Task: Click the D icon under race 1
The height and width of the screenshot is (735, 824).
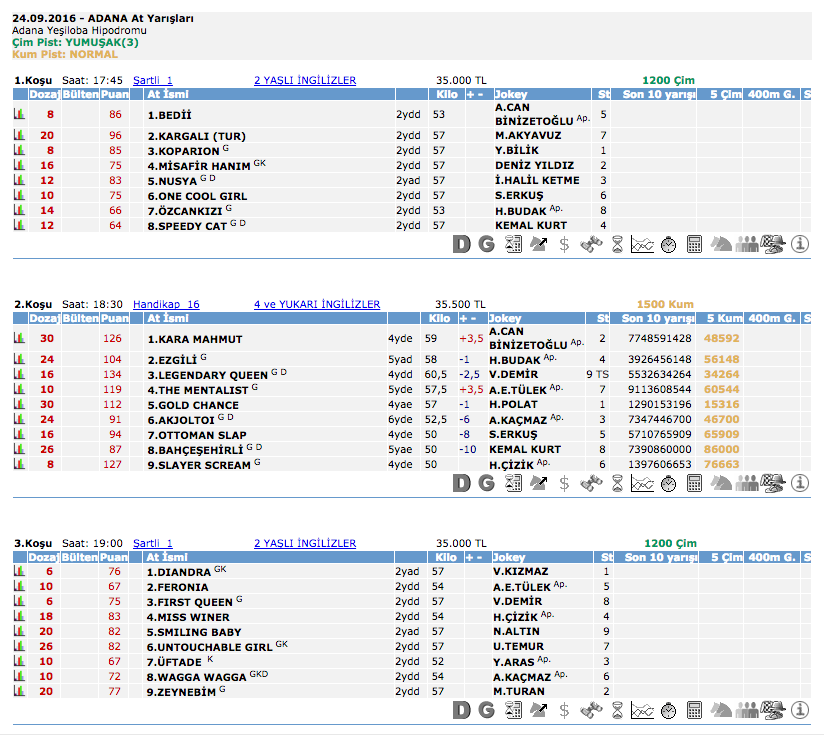Action: [461, 244]
